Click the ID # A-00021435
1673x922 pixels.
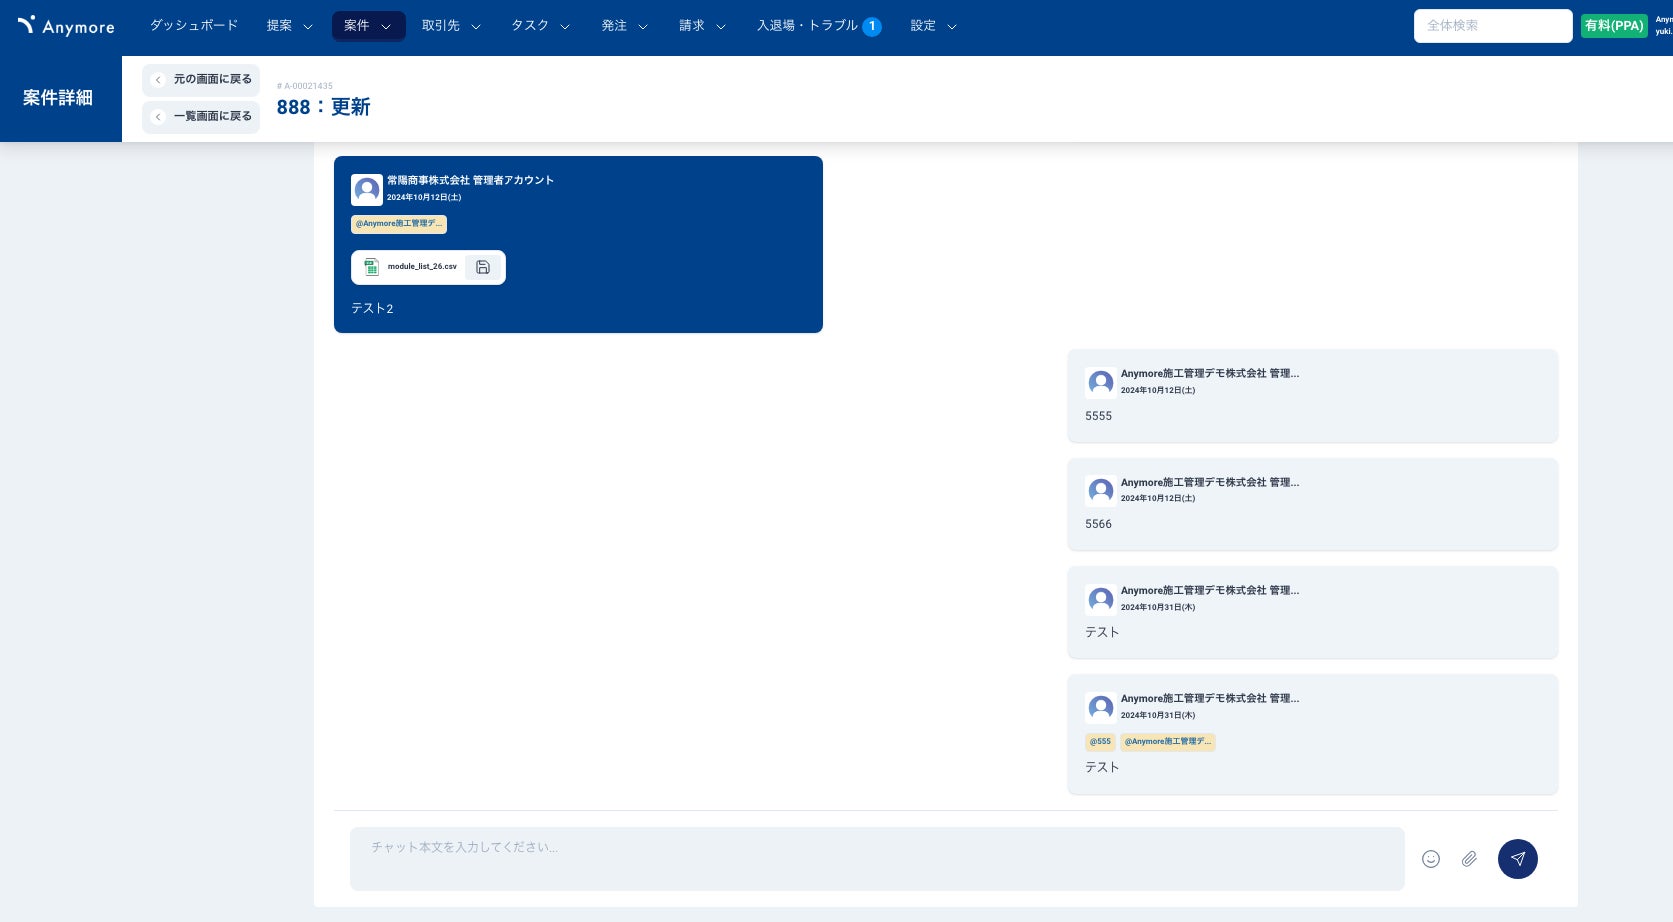tap(305, 86)
